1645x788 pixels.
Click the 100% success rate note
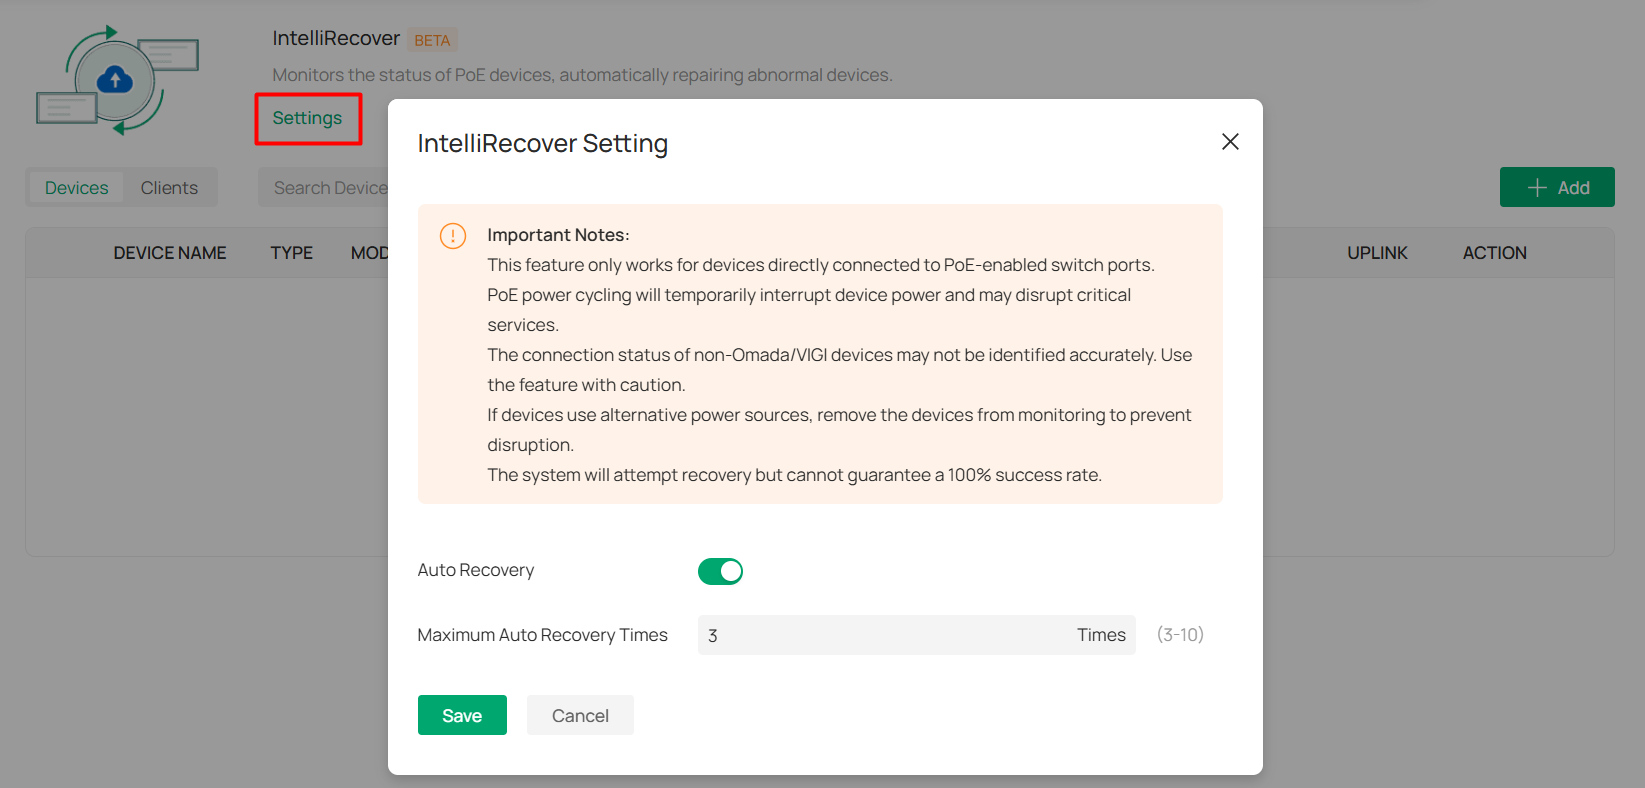(x=794, y=475)
